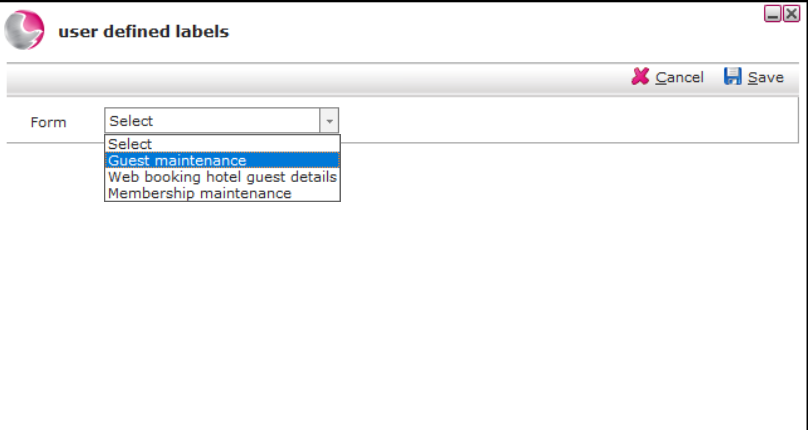This screenshot has width=808, height=430.
Task: Click the pink and grey application logo
Action: tap(24, 30)
